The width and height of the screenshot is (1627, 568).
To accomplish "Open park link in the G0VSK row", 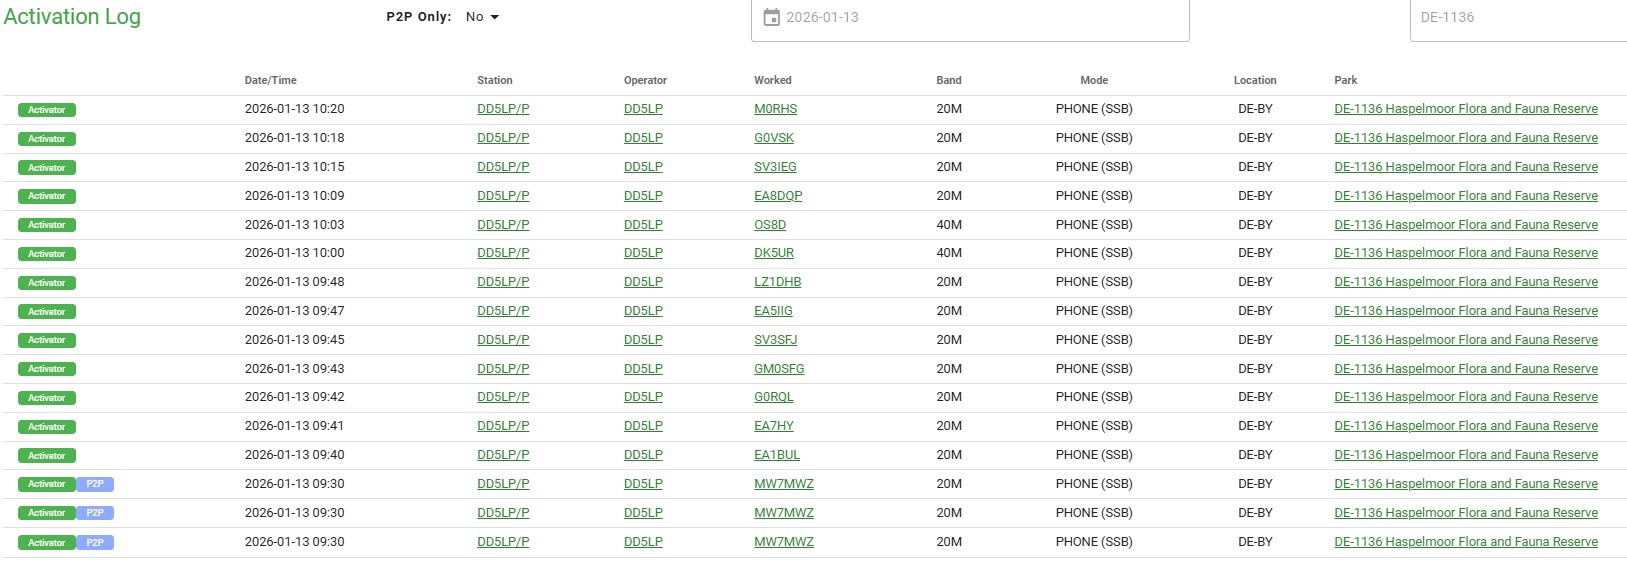I will point(1465,138).
